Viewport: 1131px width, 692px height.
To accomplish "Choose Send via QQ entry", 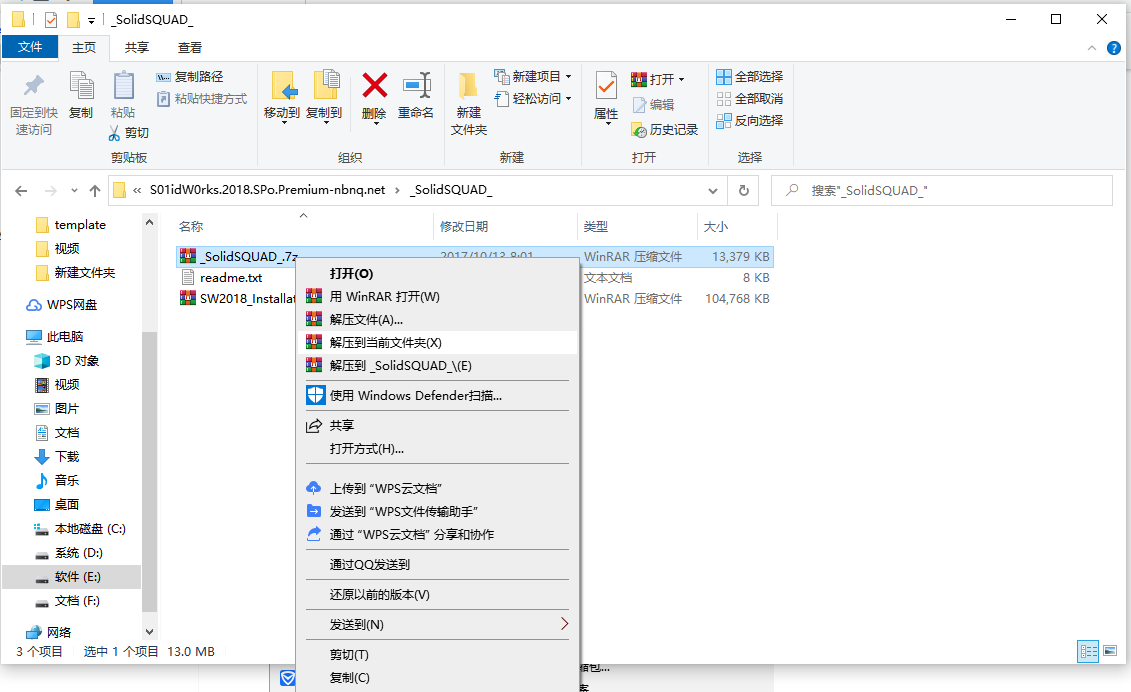I will (437, 564).
